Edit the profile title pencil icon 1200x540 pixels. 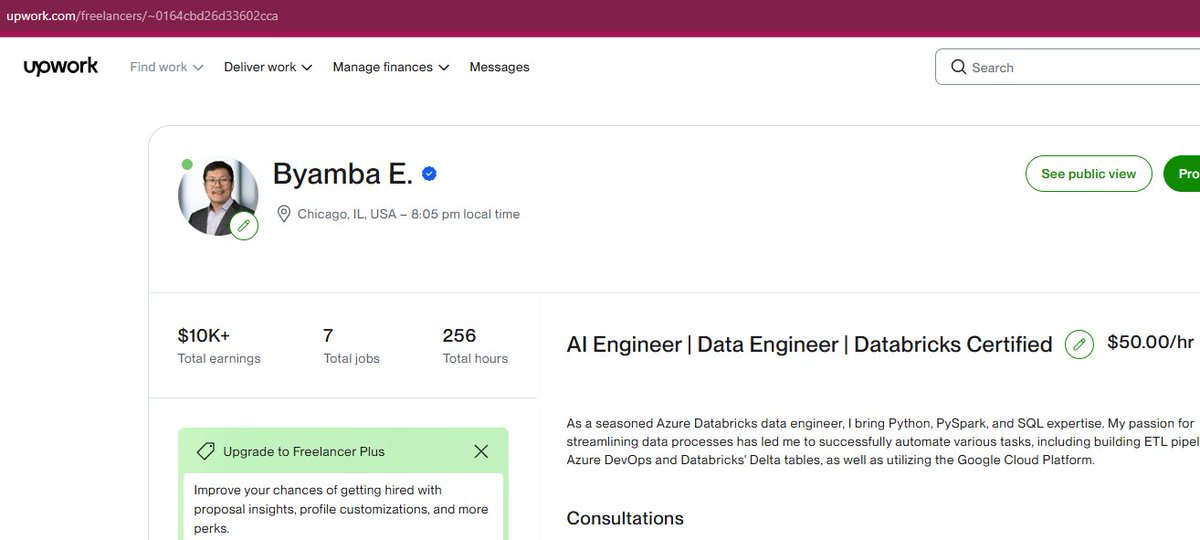pos(1079,344)
